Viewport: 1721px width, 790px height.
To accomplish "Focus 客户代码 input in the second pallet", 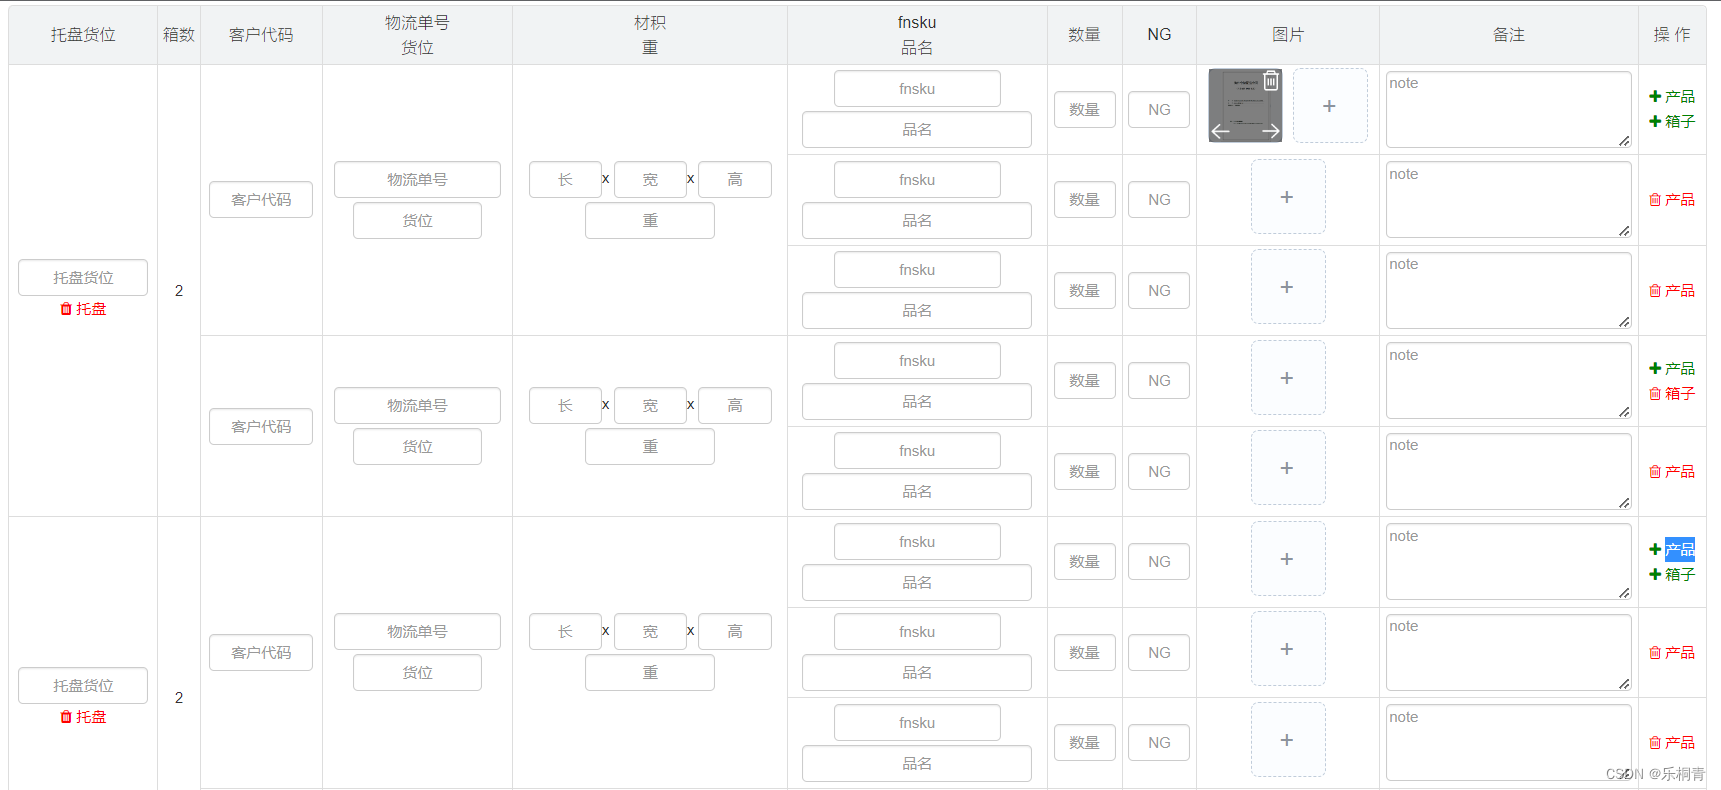I will pos(261,653).
